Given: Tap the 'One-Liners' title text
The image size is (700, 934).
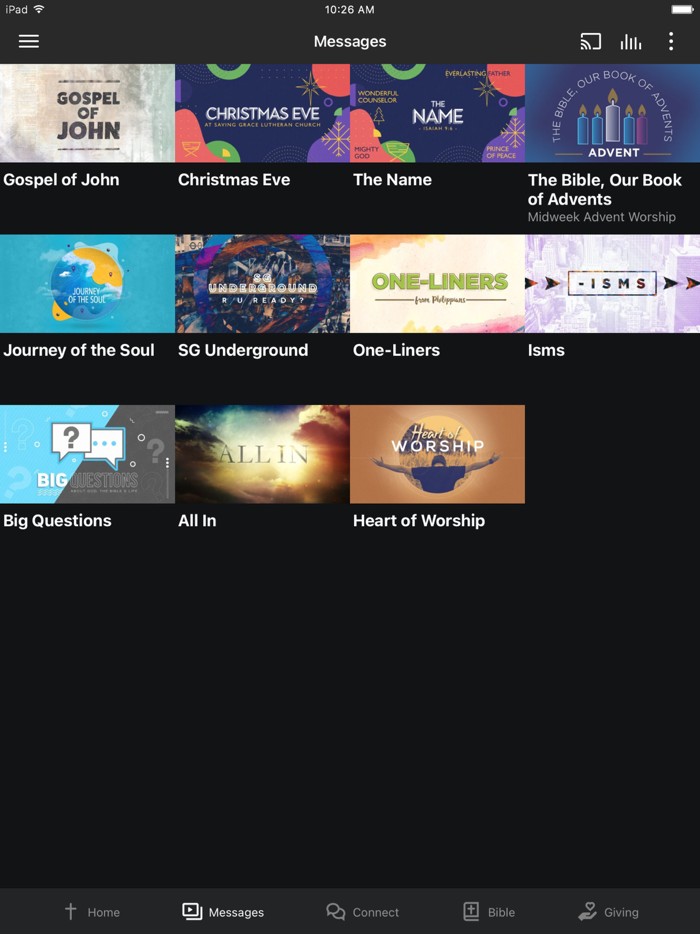Looking at the screenshot, I should pyautogui.click(x=396, y=350).
